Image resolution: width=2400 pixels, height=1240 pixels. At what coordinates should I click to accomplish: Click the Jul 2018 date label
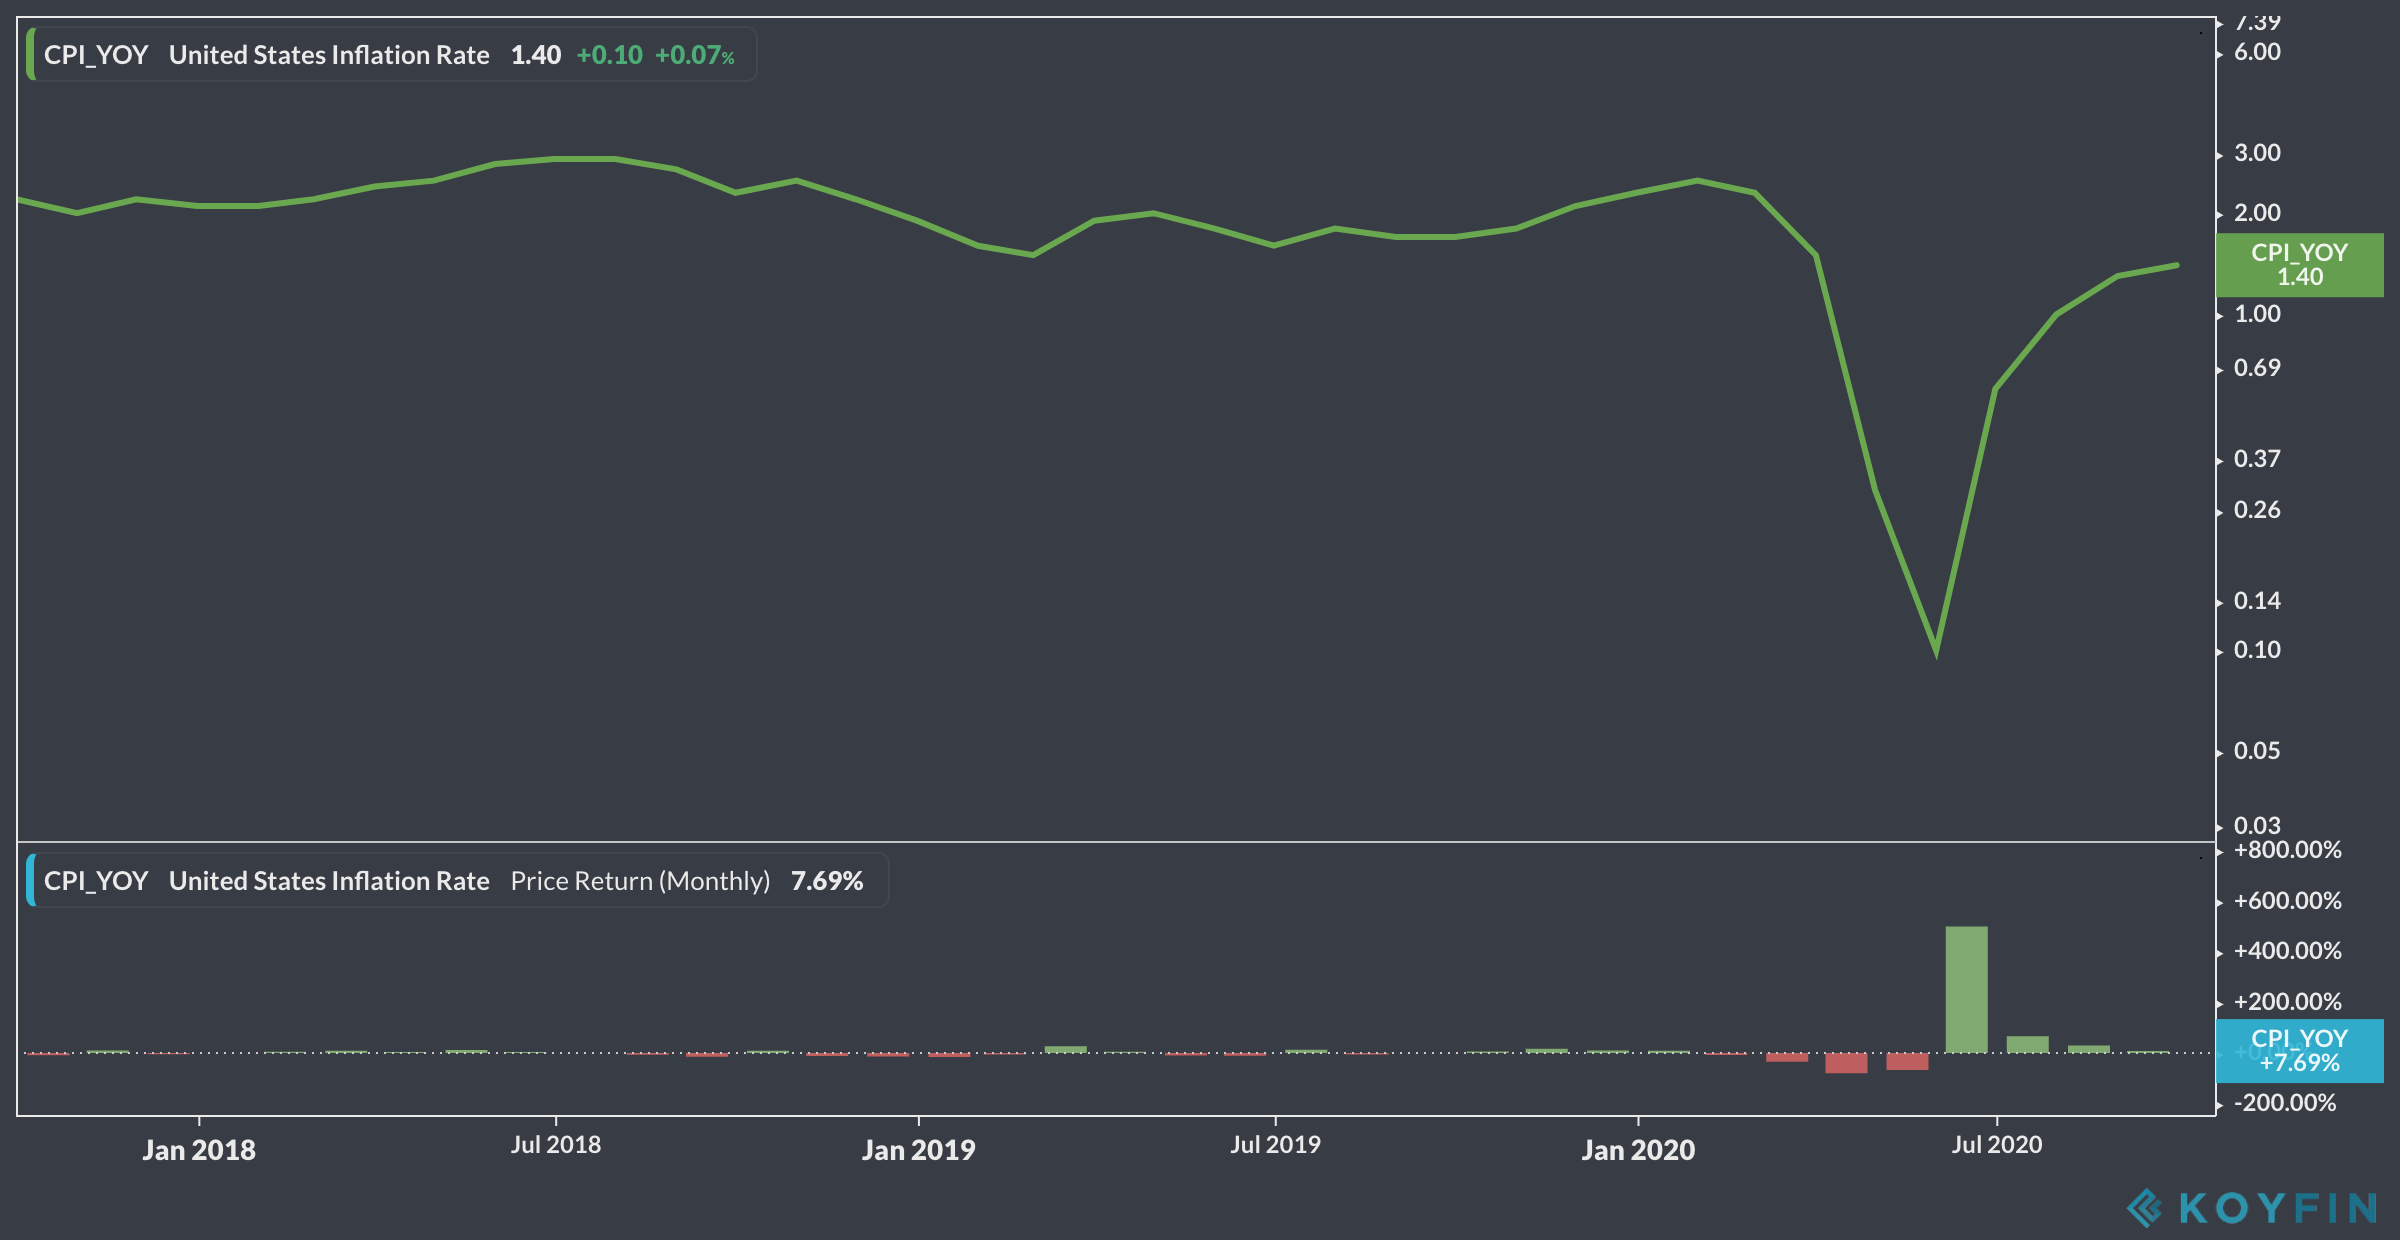click(556, 1145)
